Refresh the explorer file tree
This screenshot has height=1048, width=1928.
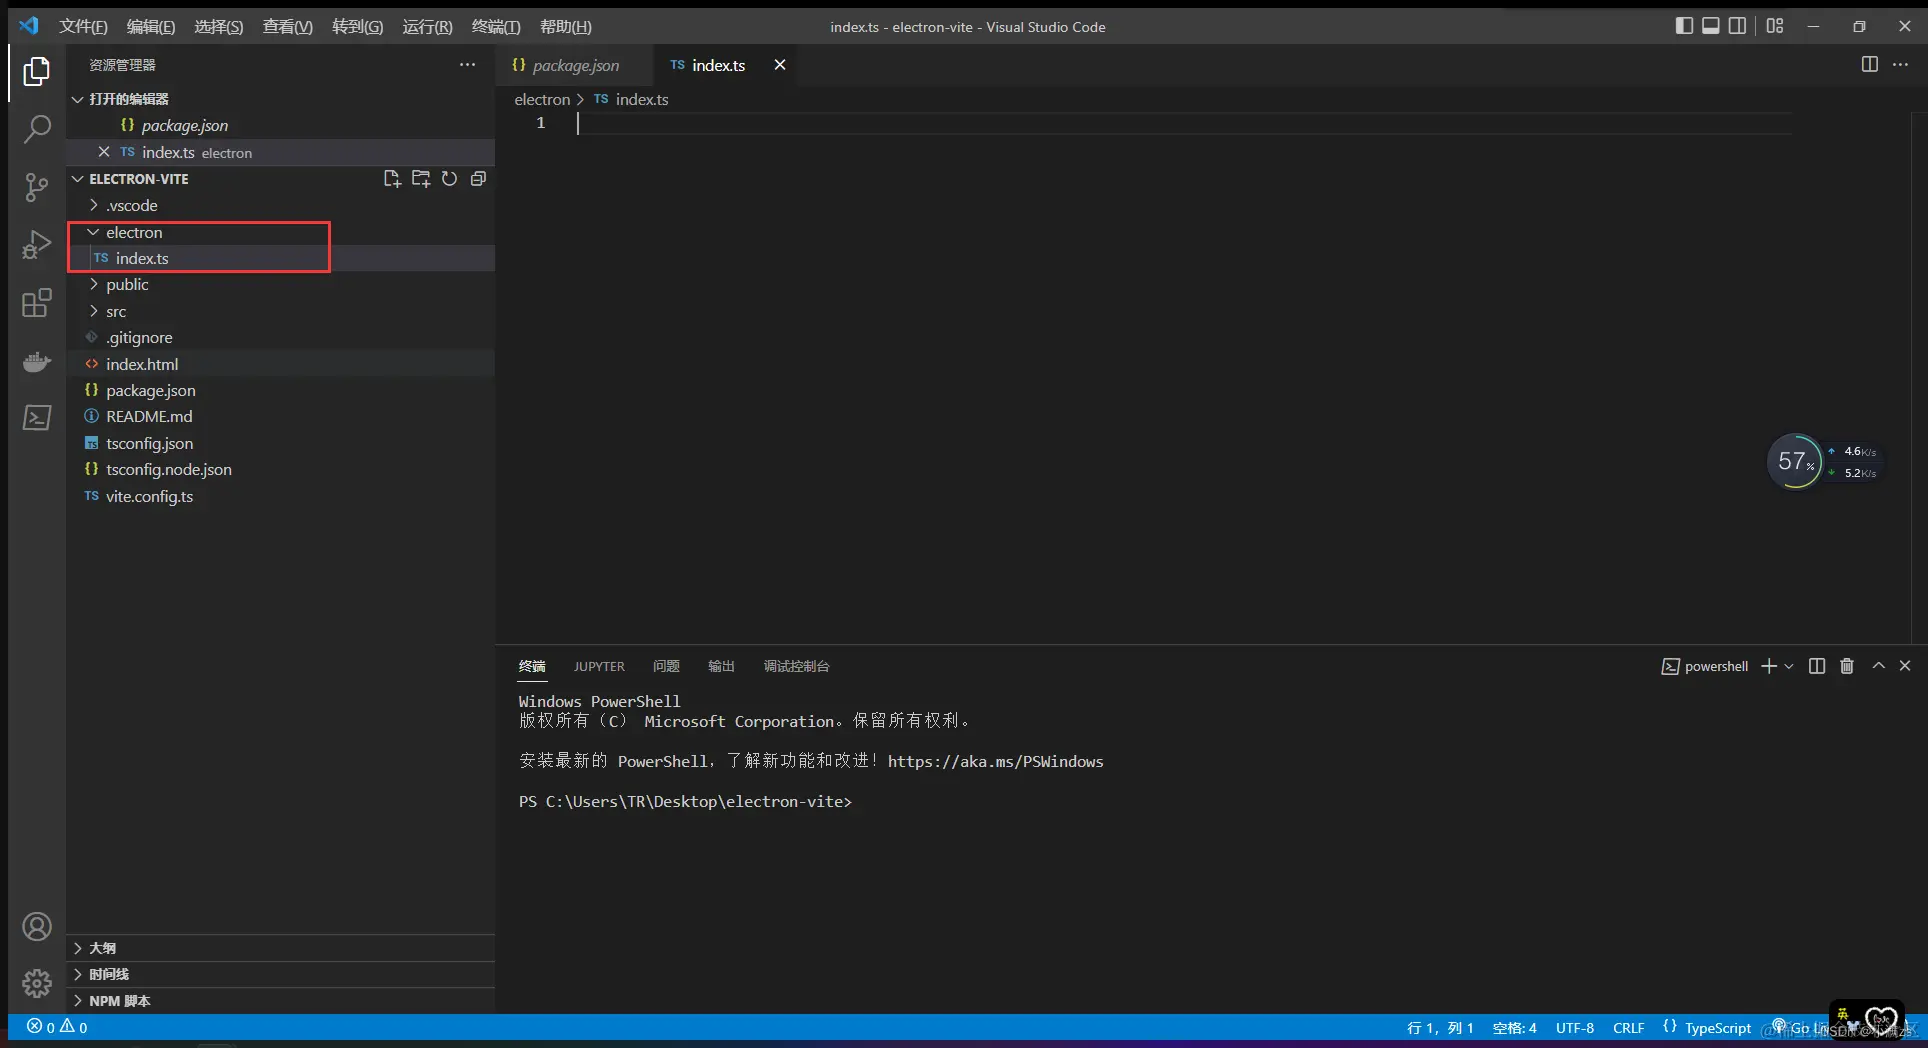point(450,179)
